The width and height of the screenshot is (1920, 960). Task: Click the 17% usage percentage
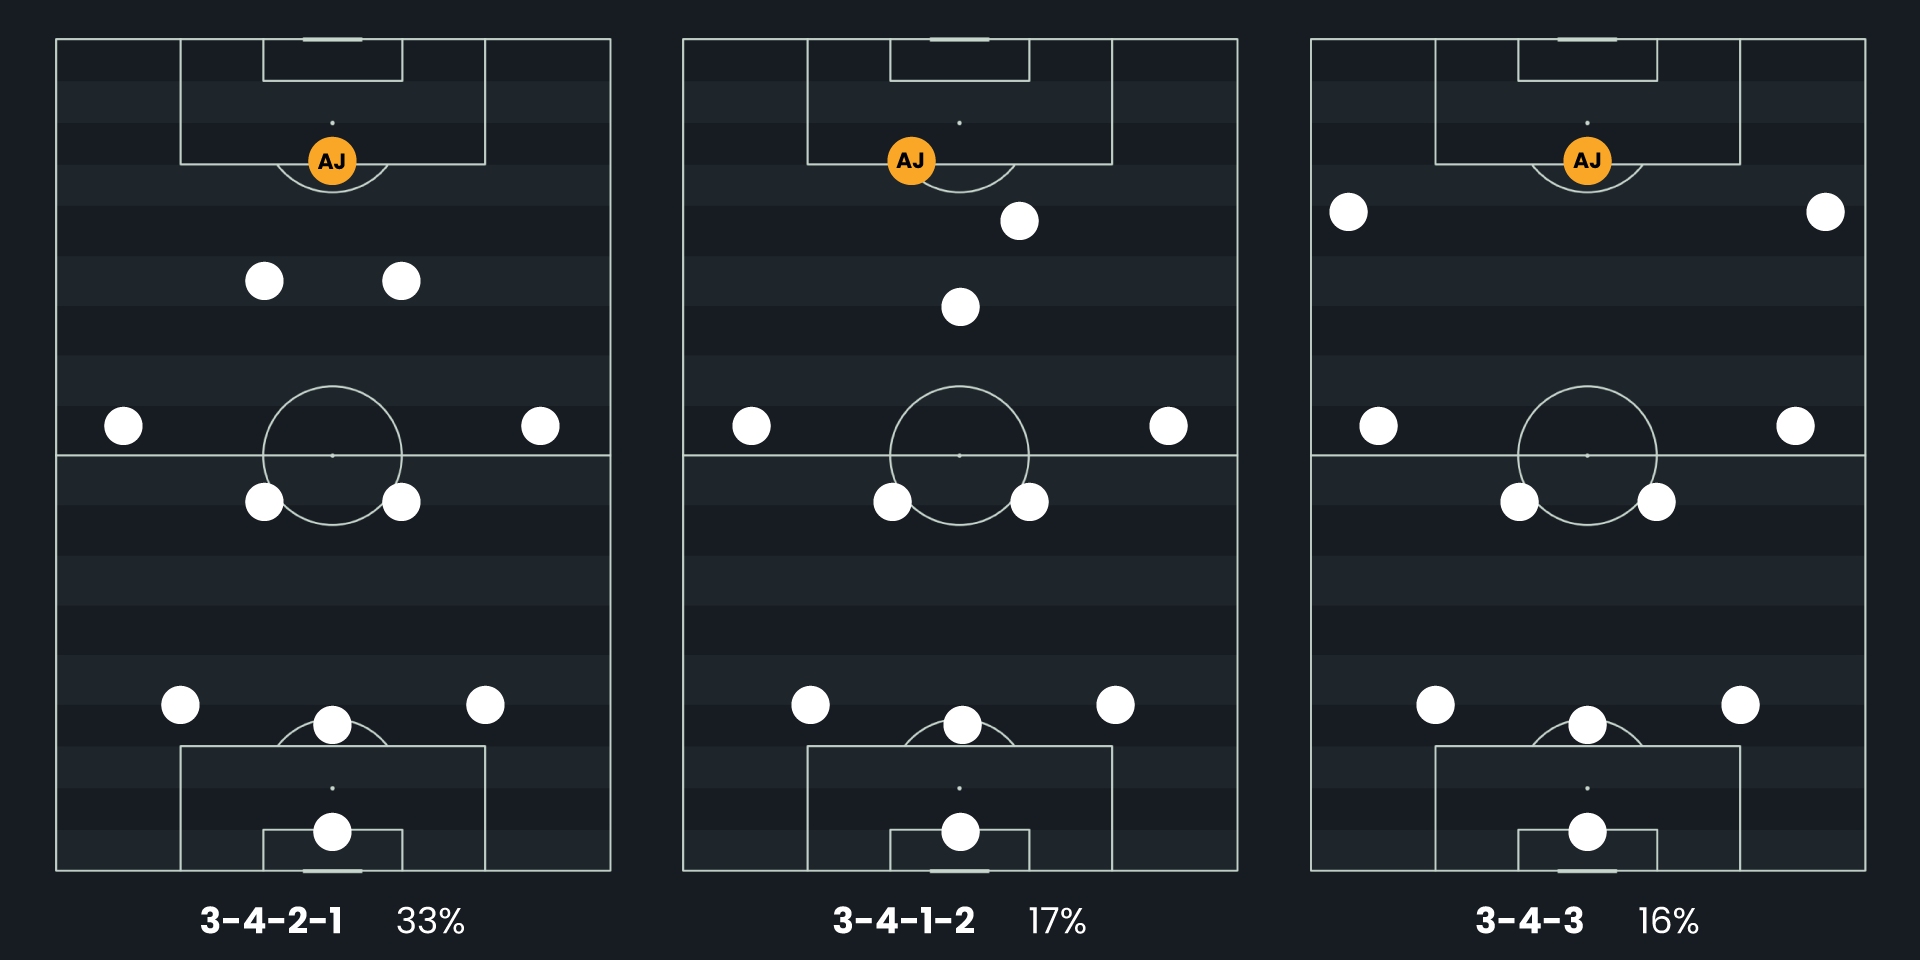(1057, 921)
